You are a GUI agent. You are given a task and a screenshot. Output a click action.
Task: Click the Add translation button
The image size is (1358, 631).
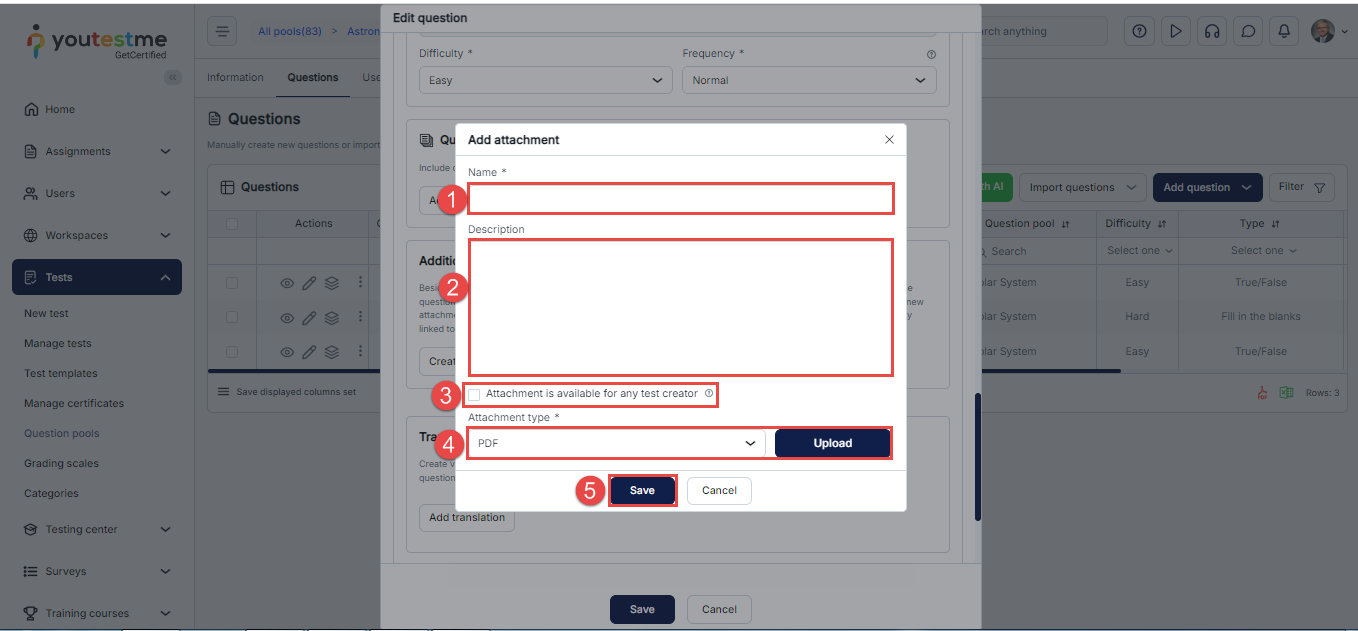(467, 518)
